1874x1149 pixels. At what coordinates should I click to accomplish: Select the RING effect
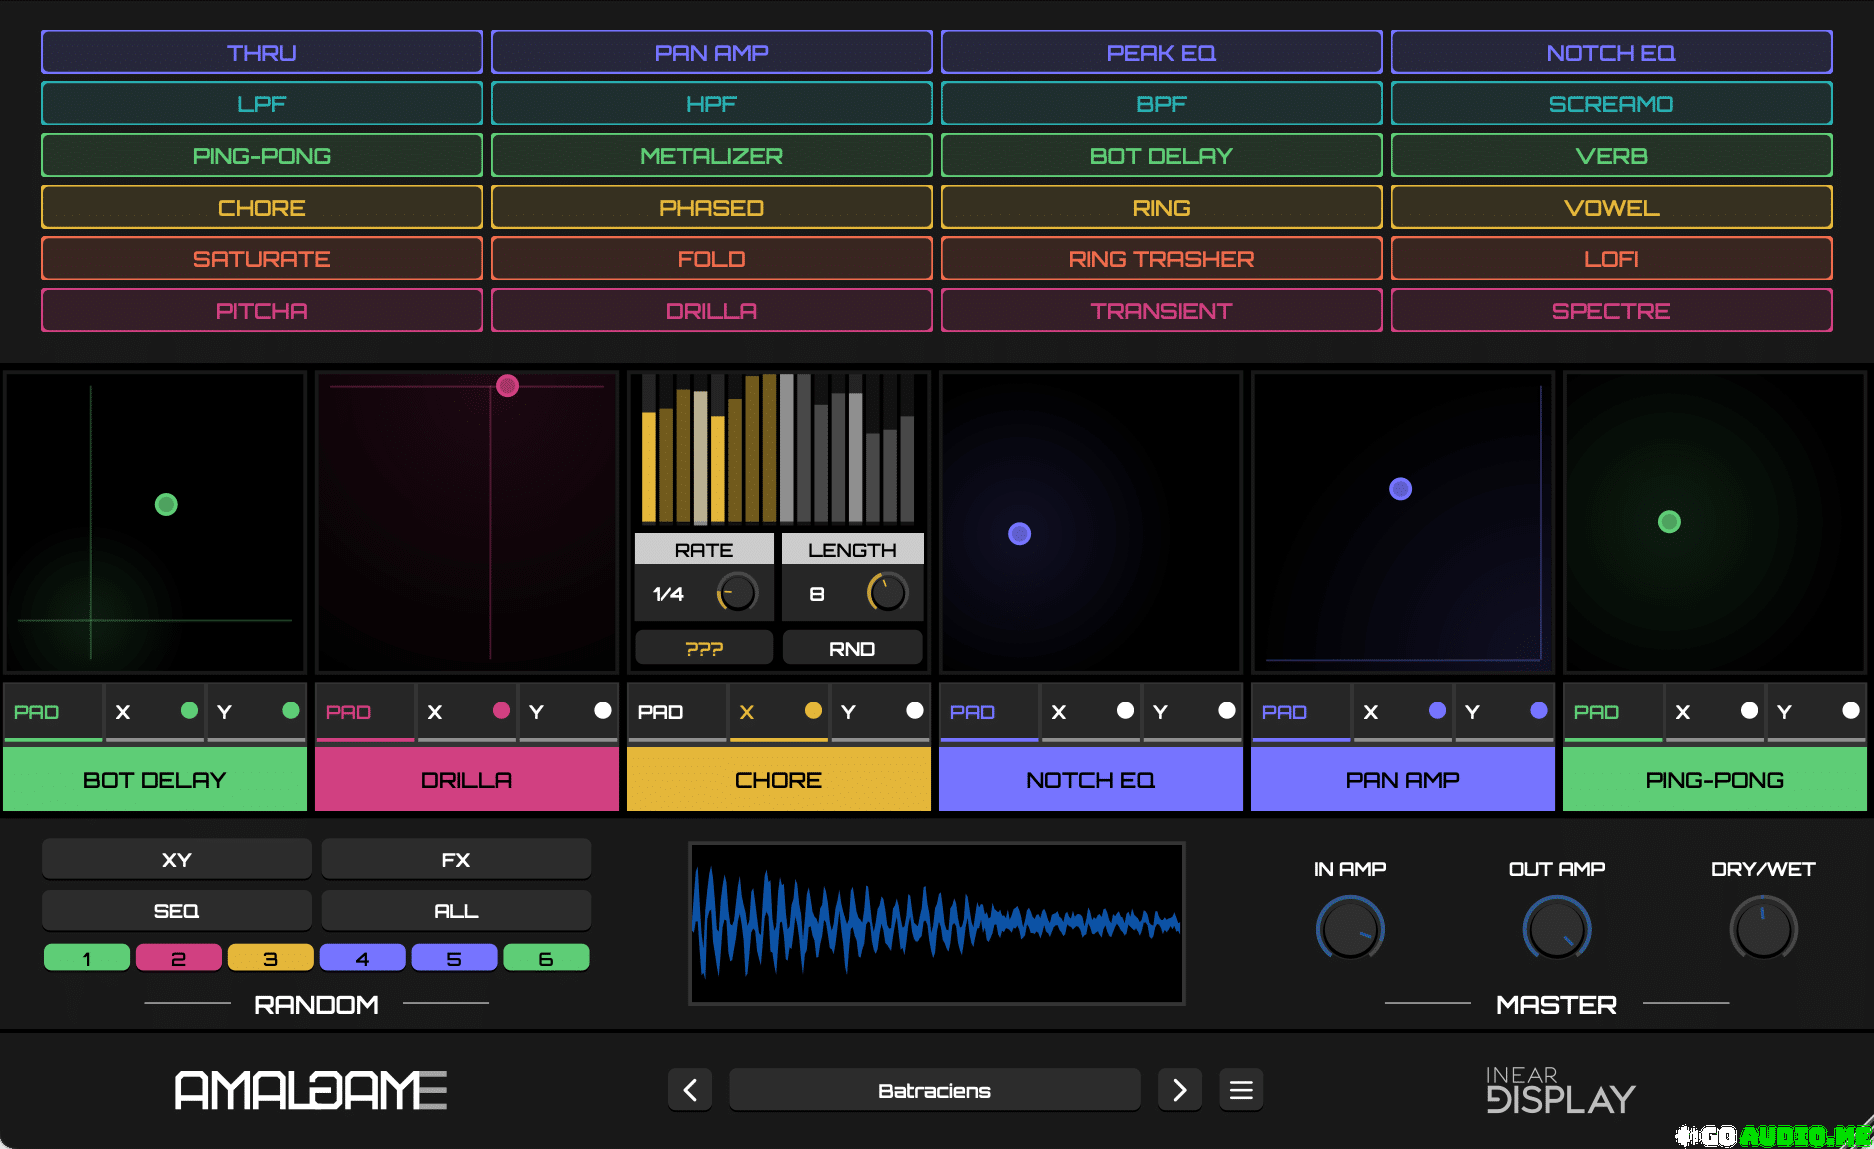click(x=1162, y=207)
